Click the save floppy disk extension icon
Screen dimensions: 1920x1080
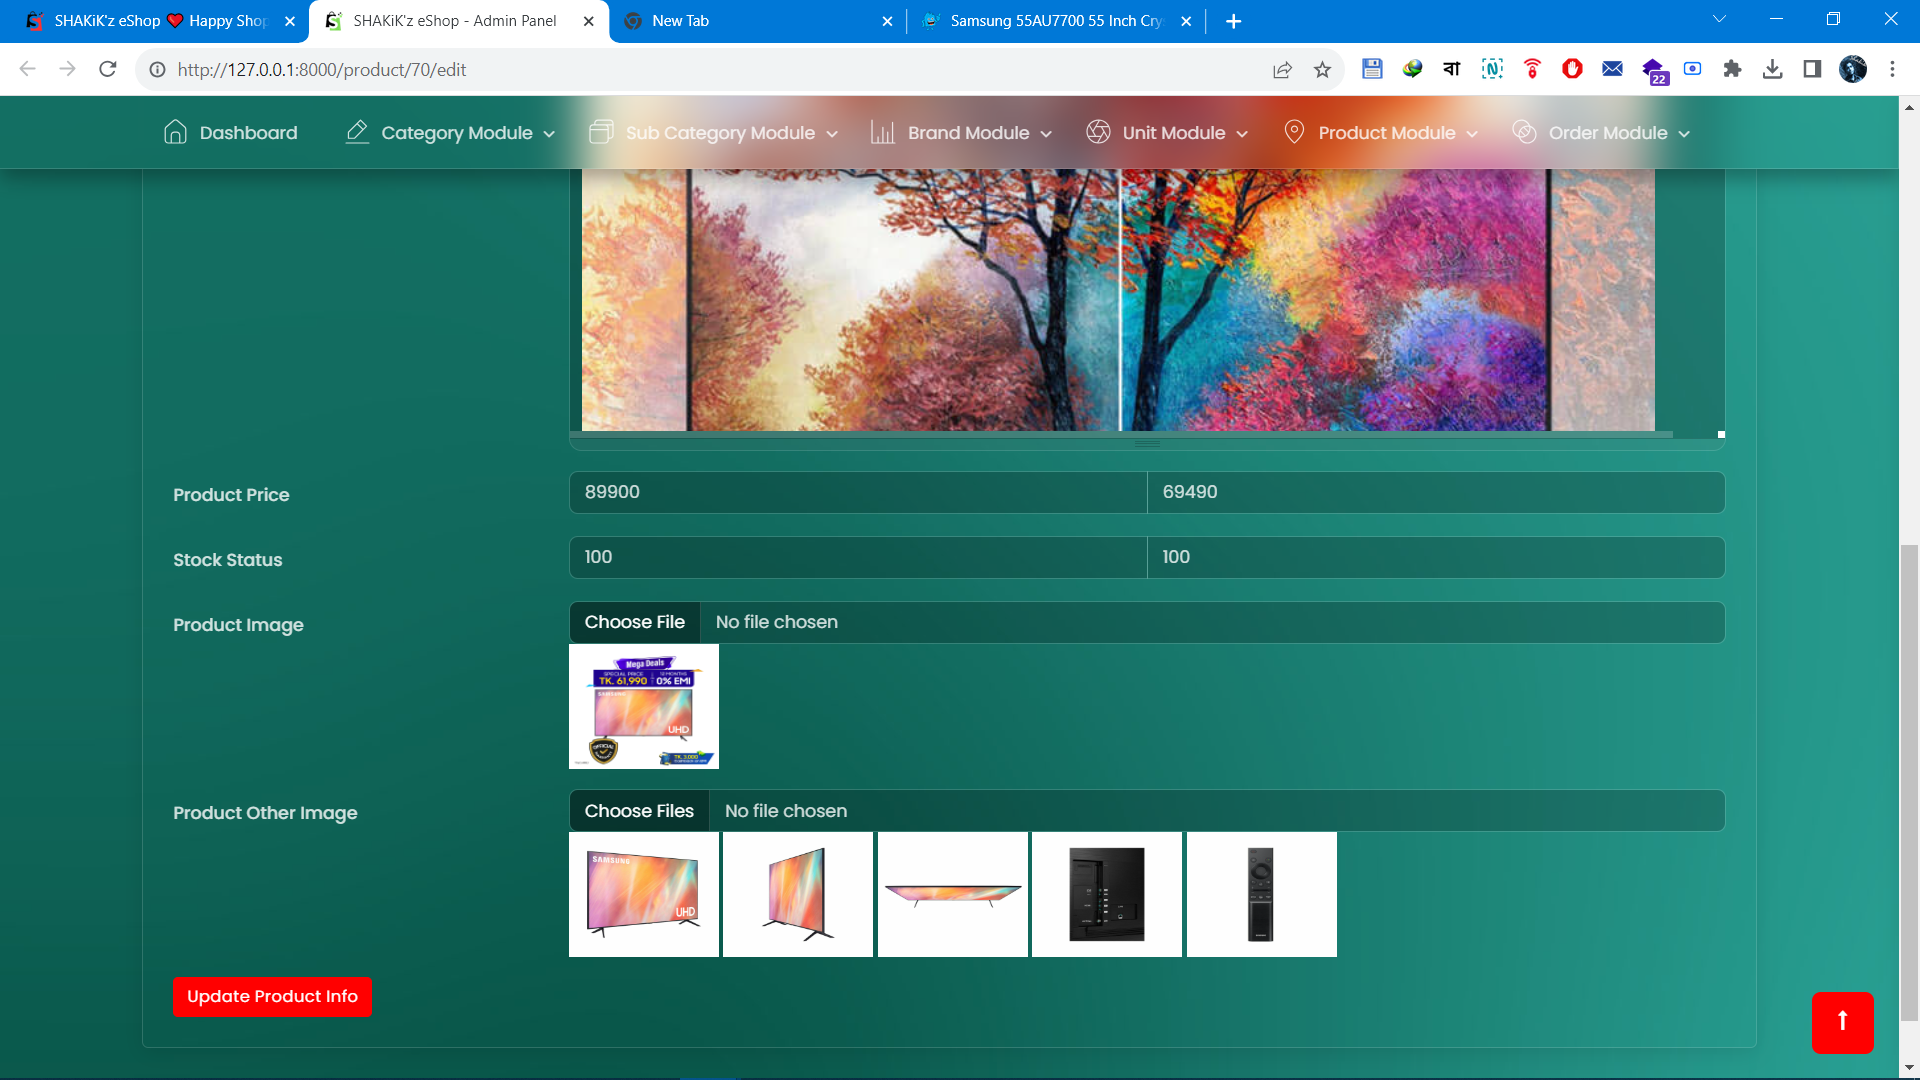[1372, 69]
